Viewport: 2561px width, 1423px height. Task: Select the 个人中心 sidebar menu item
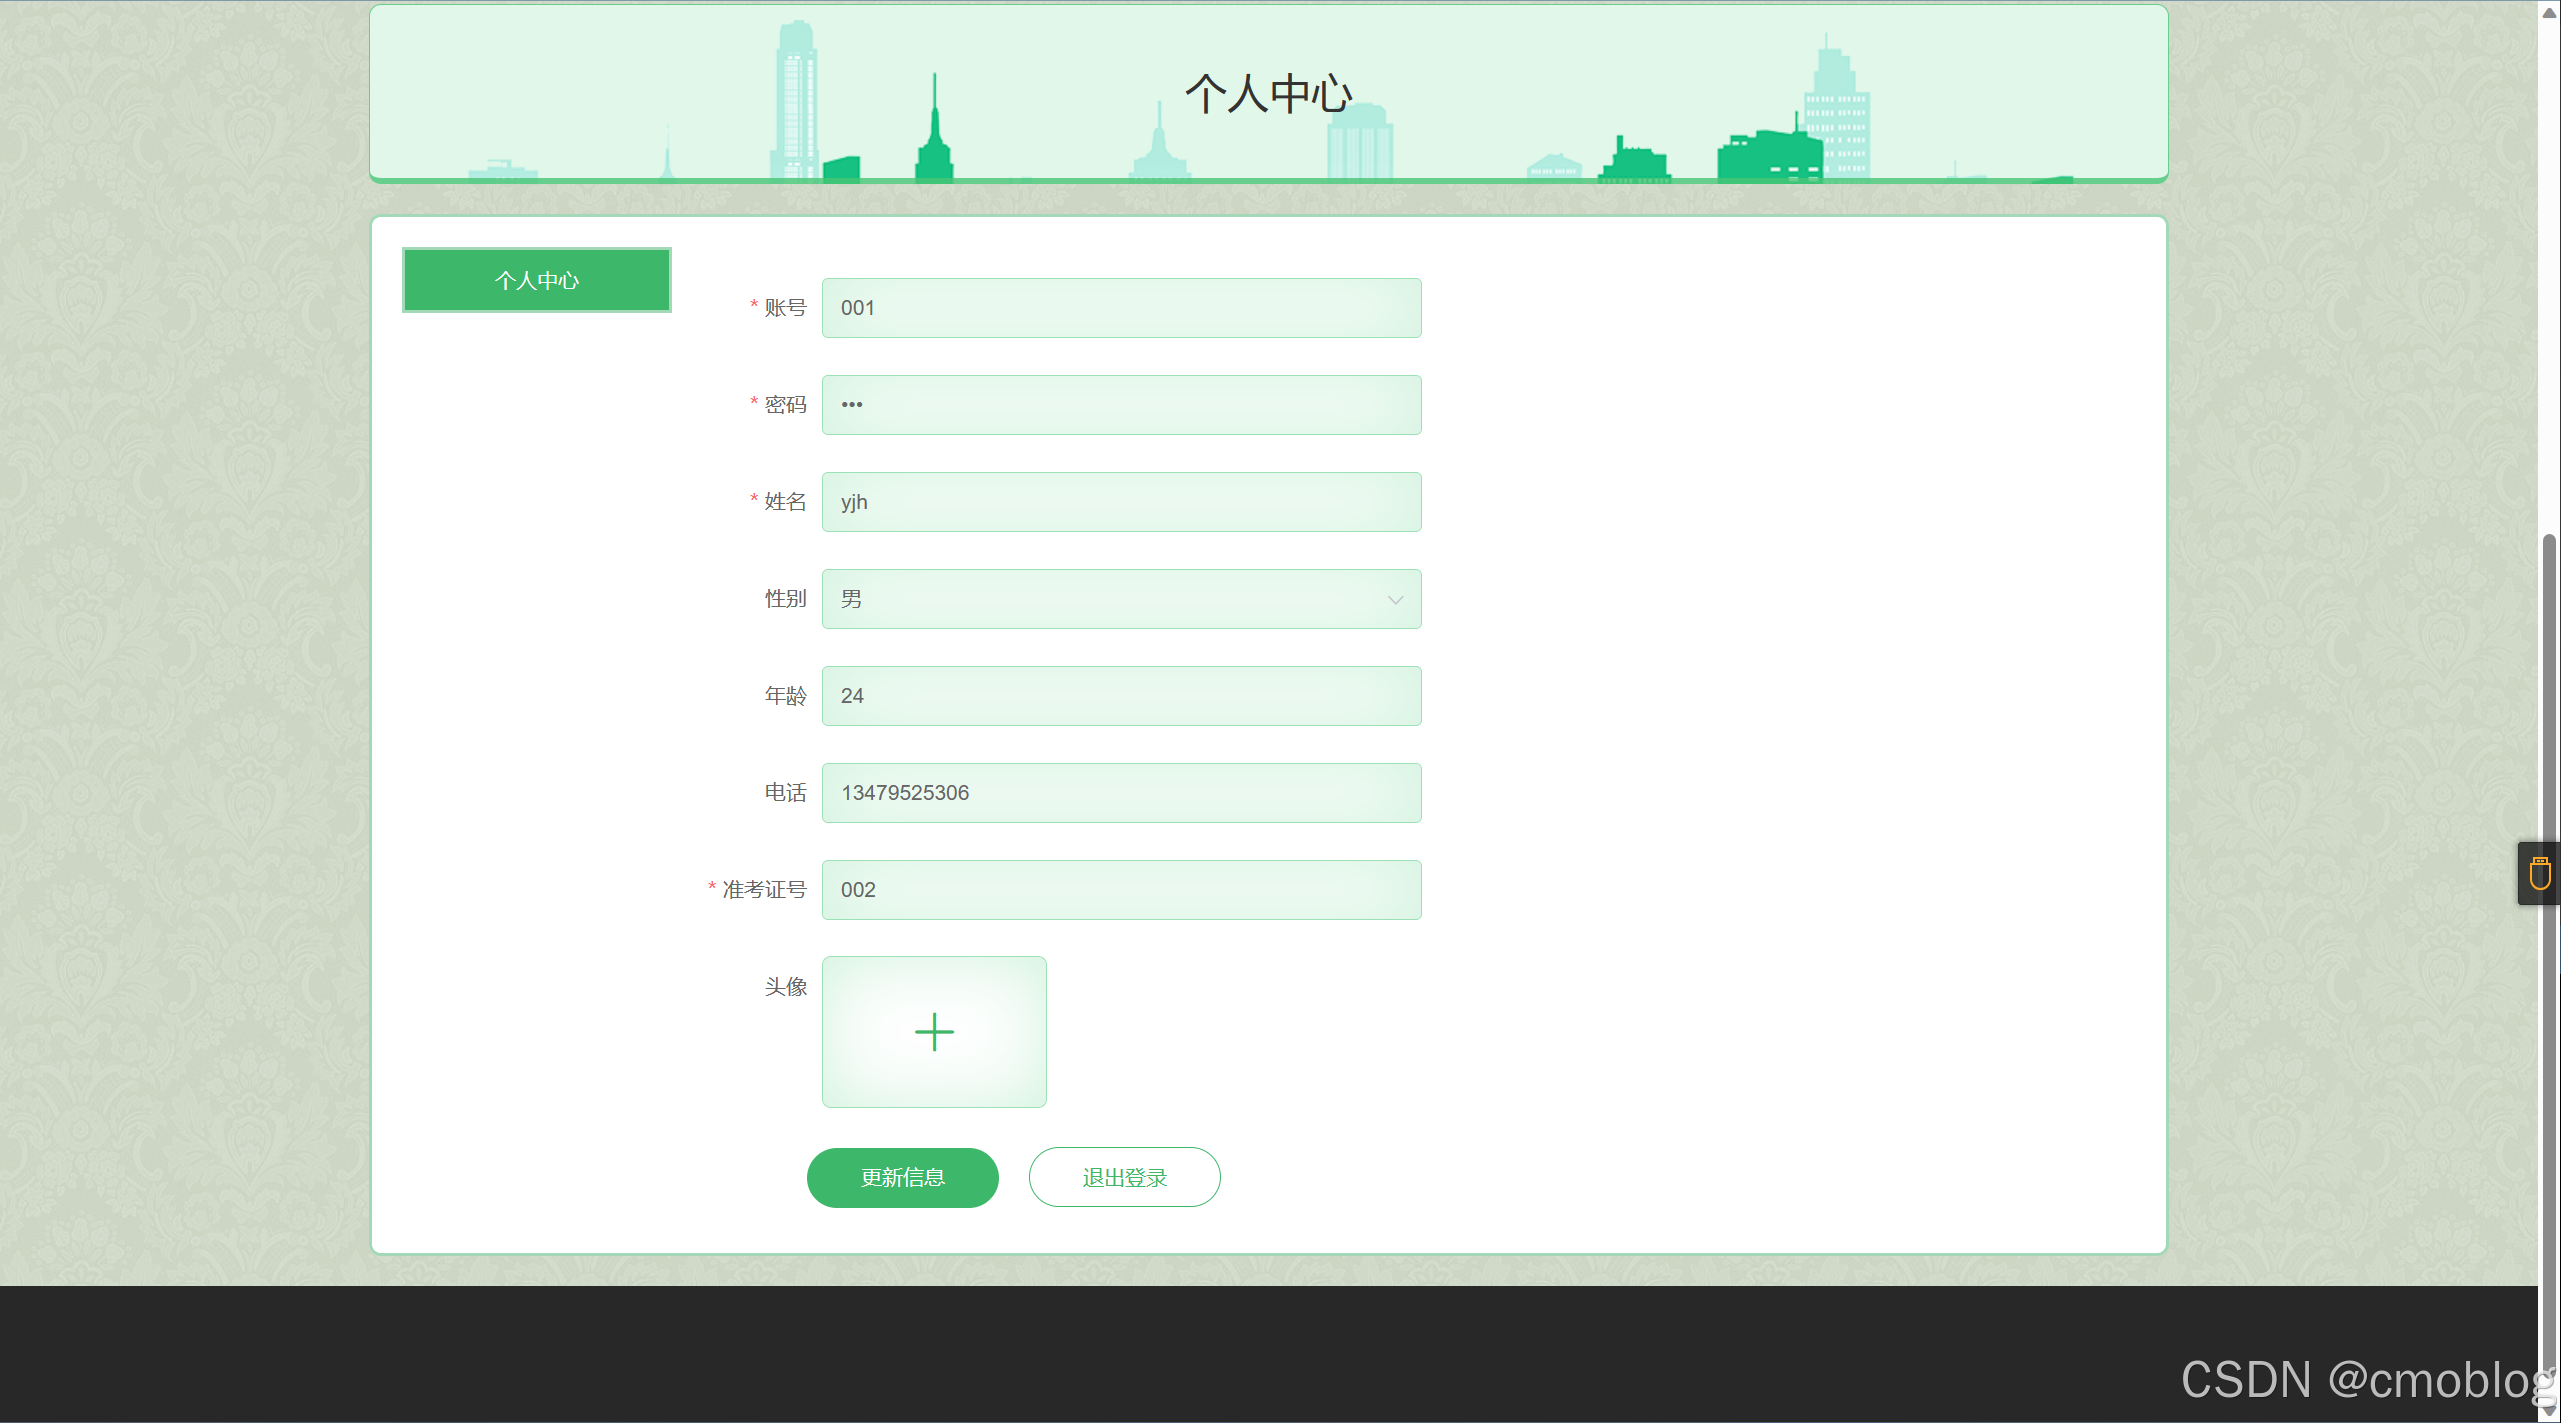click(x=537, y=280)
